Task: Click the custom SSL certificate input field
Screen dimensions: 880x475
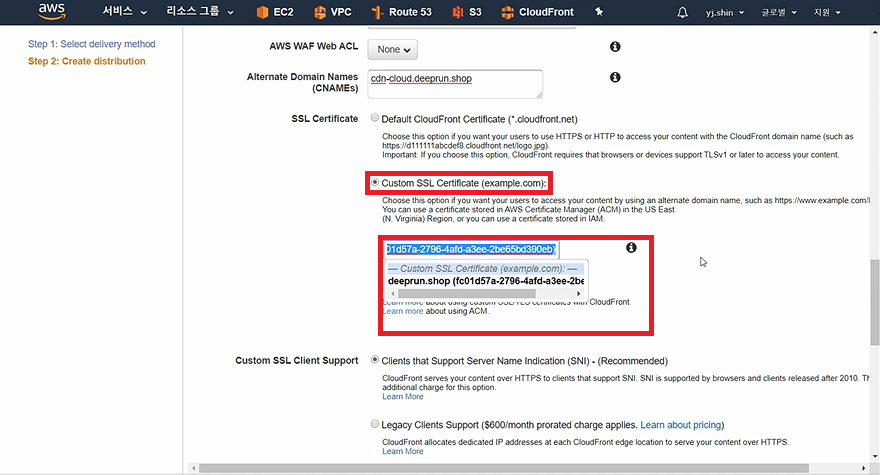Action: 471,249
